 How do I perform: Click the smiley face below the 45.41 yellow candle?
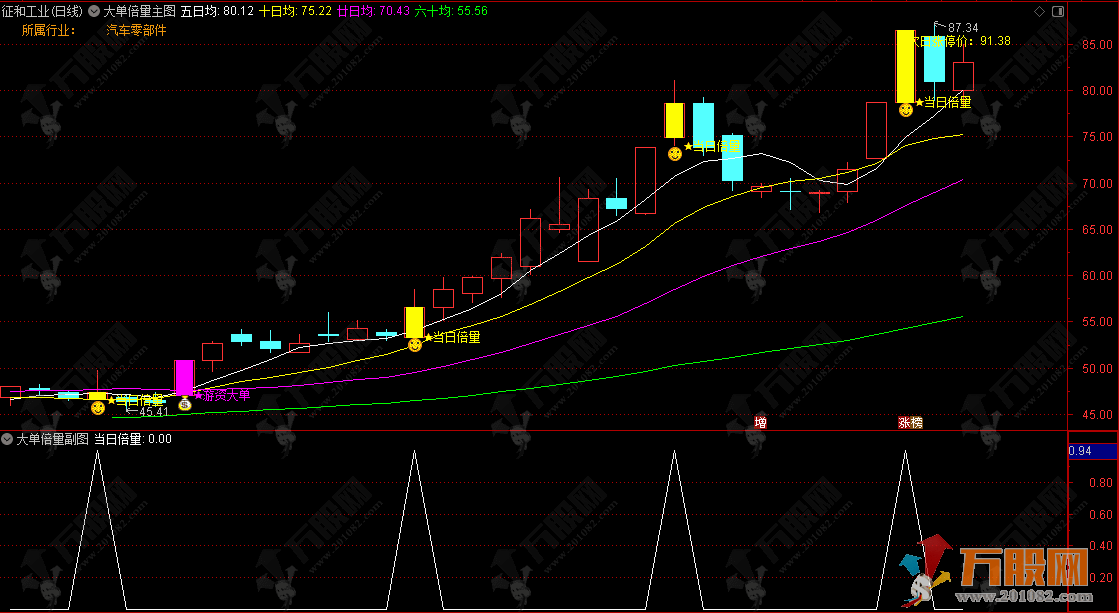coord(98,407)
